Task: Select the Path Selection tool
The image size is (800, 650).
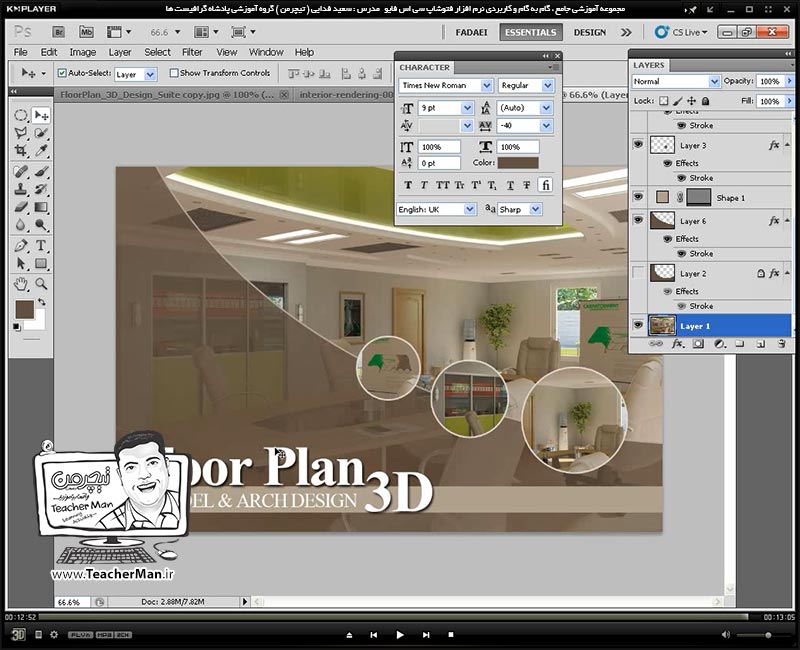Action: pyautogui.click(x=20, y=263)
